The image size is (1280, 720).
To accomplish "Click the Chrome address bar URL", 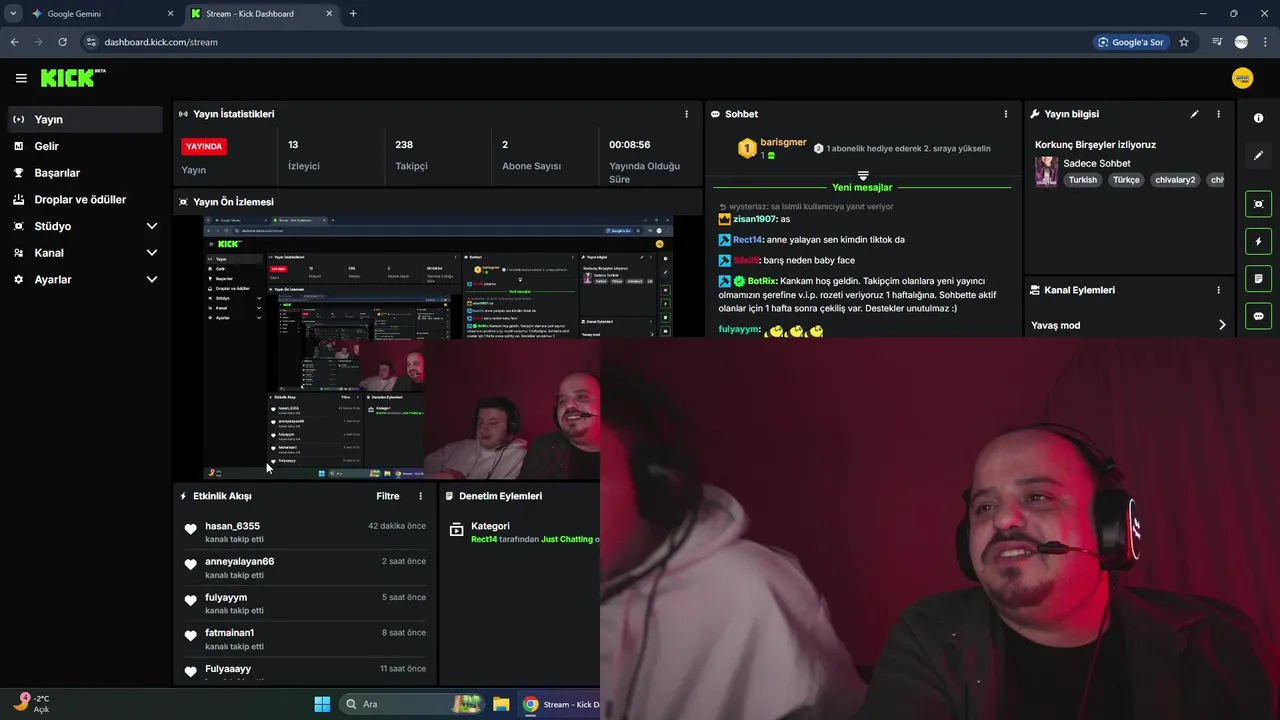I will pyautogui.click(x=161, y=42).
